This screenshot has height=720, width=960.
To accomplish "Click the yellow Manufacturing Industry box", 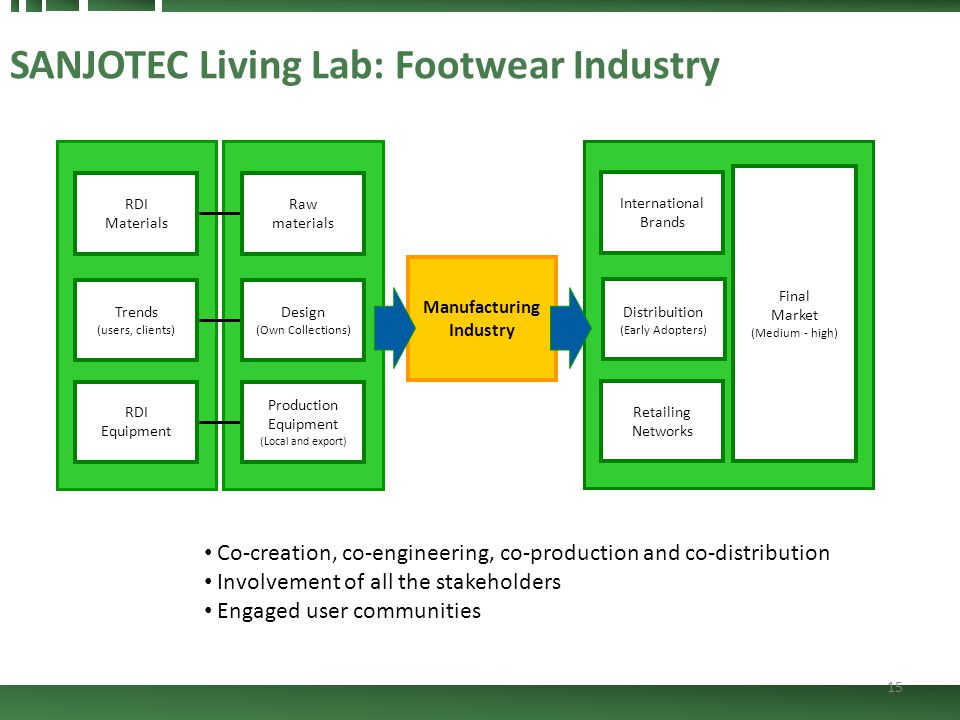I will [482, 318].
